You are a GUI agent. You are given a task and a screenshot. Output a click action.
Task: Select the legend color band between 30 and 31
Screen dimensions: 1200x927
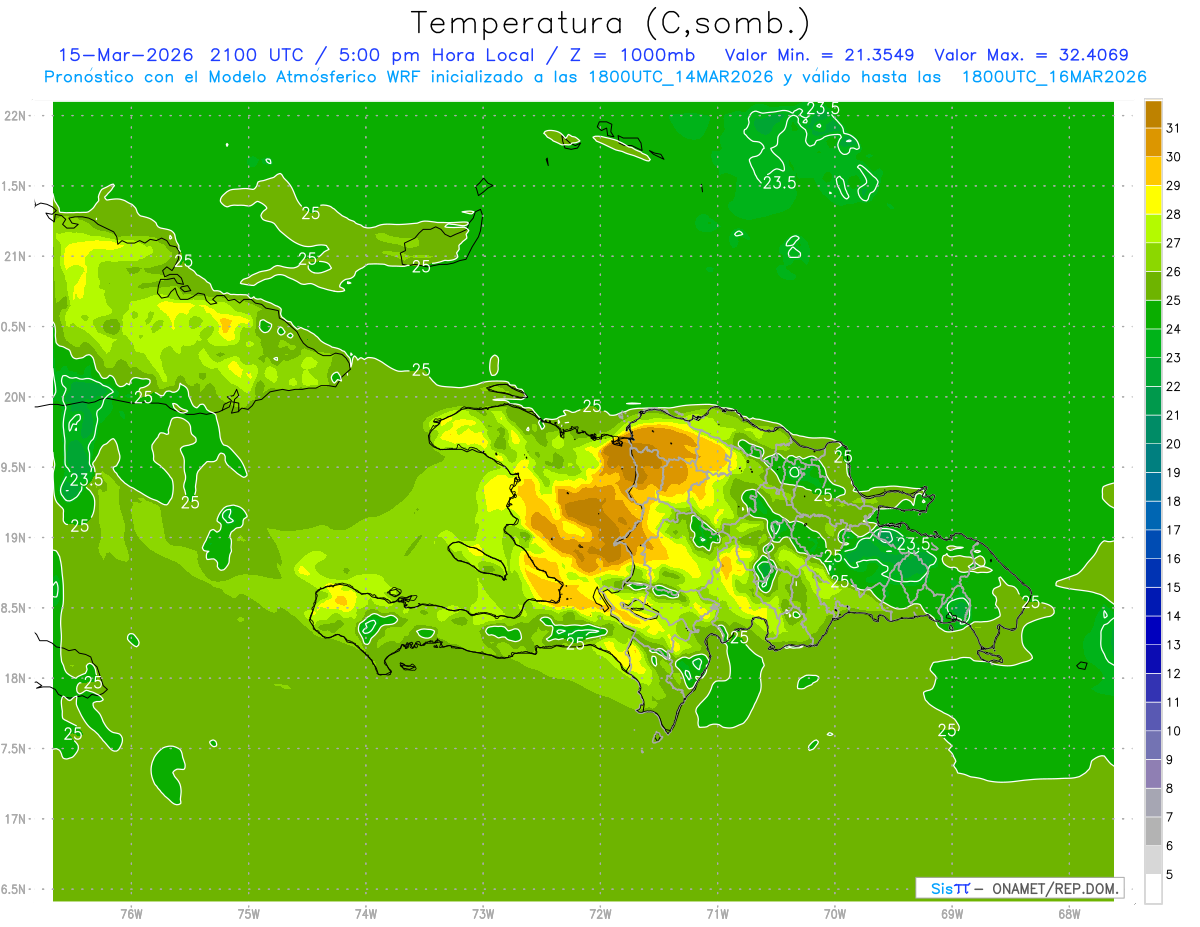1153,142
